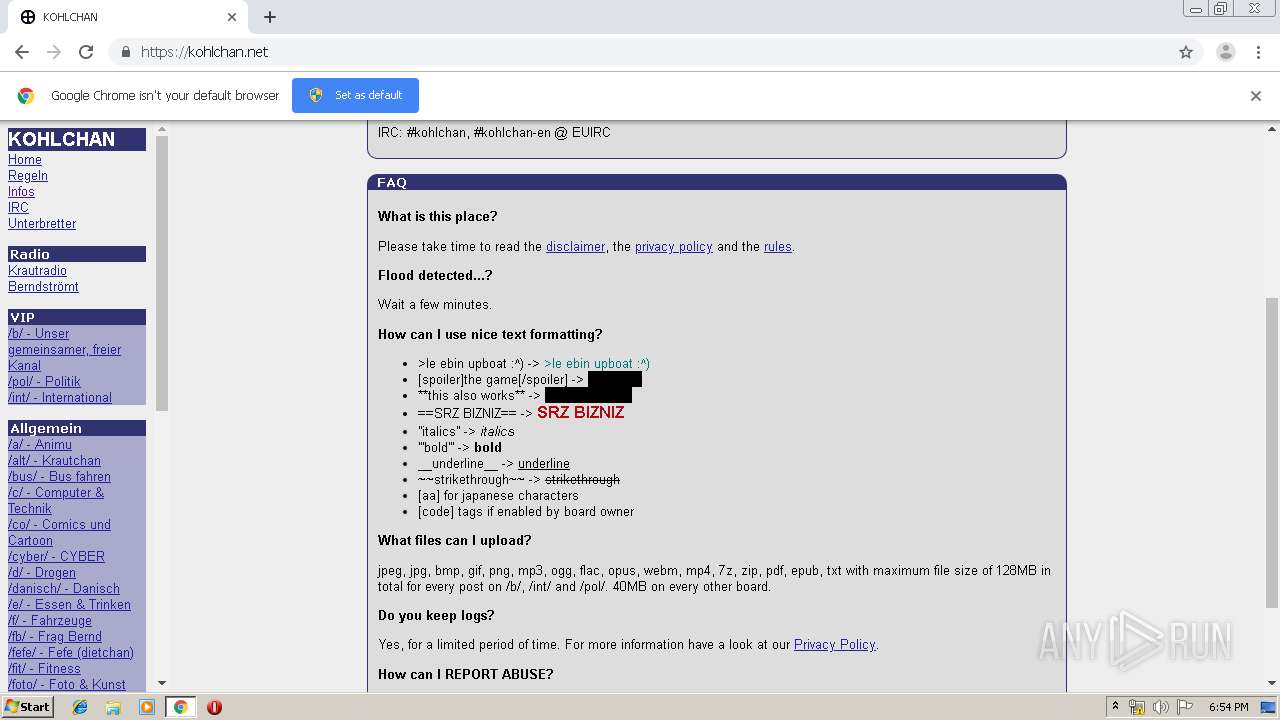This screenshot has width=1280, height=720.
Task: Launch Internet Explorer from the taskbar
Action: point(80,707)
